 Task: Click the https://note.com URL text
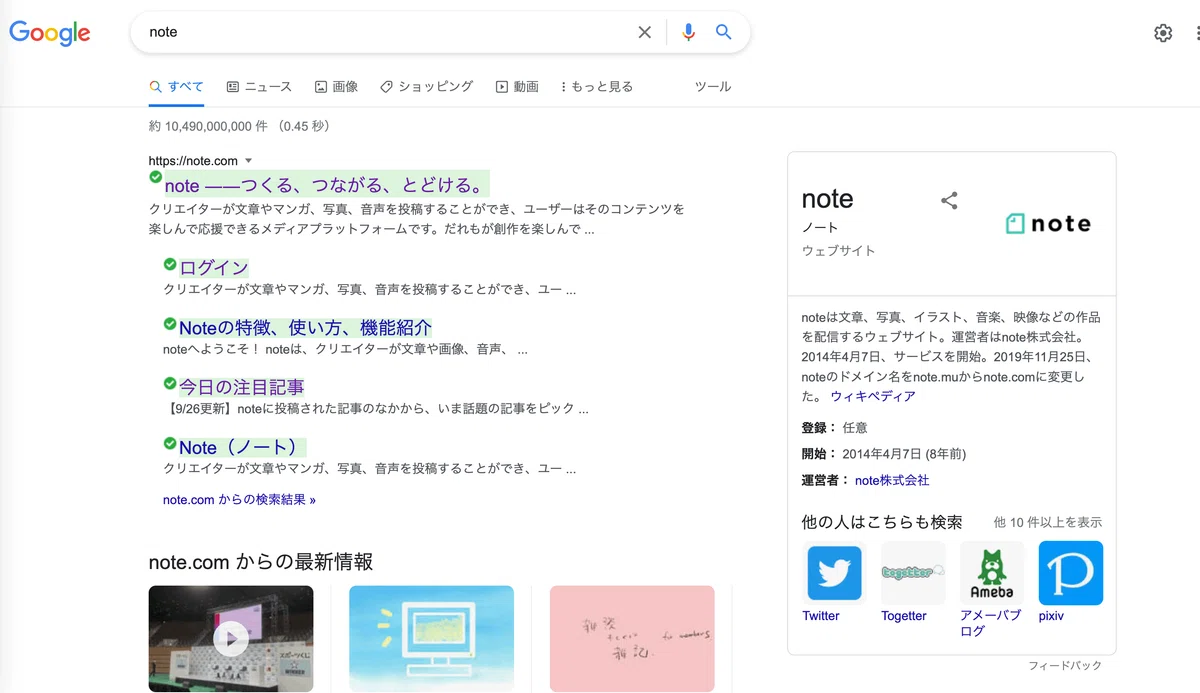click(193, 161)
